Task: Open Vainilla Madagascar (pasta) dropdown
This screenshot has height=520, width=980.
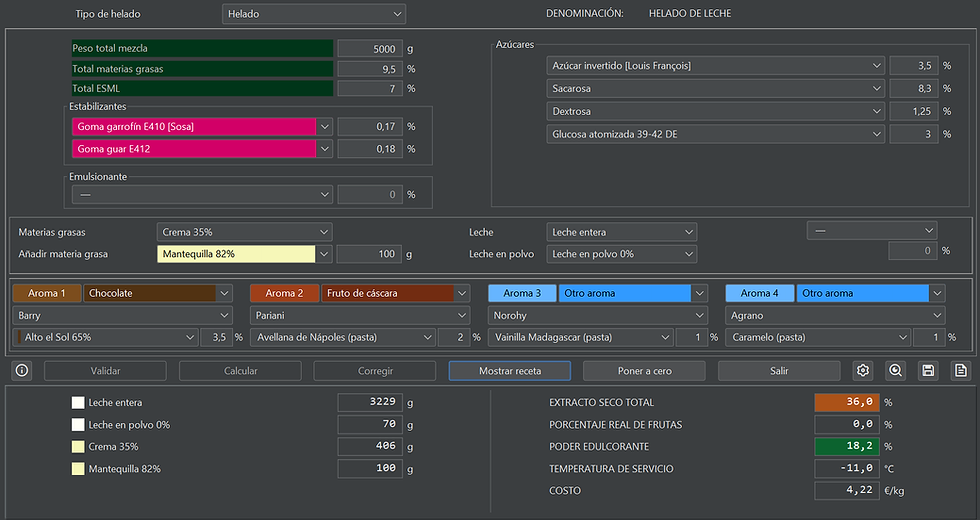Action: coord(581,338)
